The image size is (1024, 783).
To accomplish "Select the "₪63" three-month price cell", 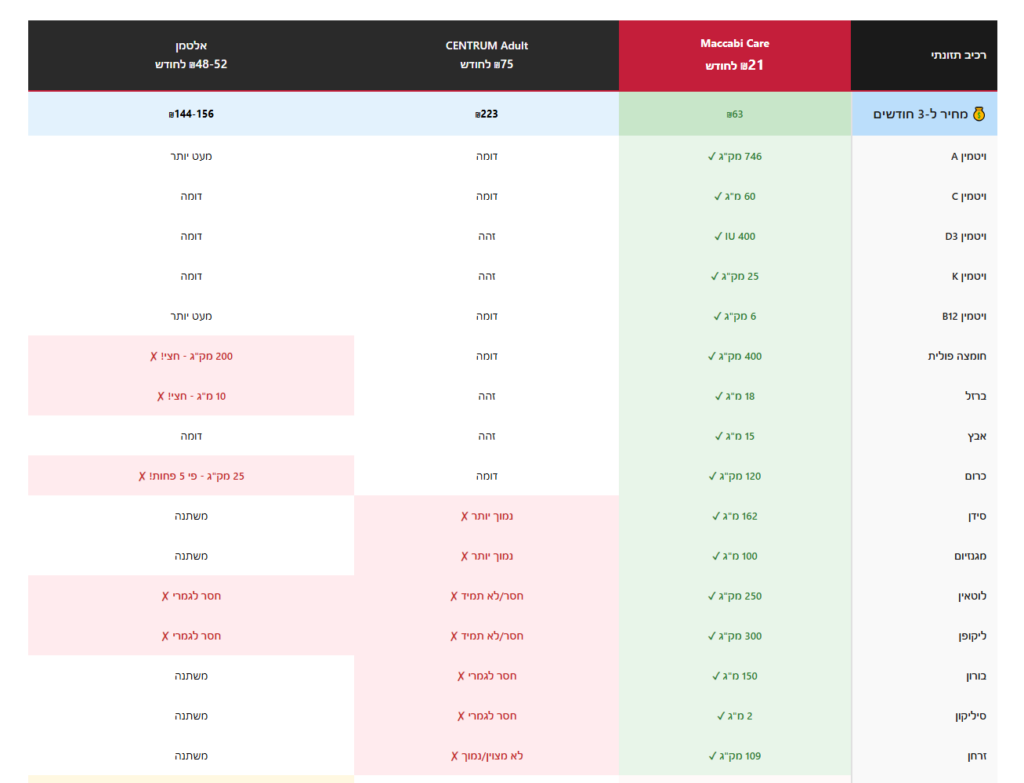I will pyautogui.click(x=735, y=114).
